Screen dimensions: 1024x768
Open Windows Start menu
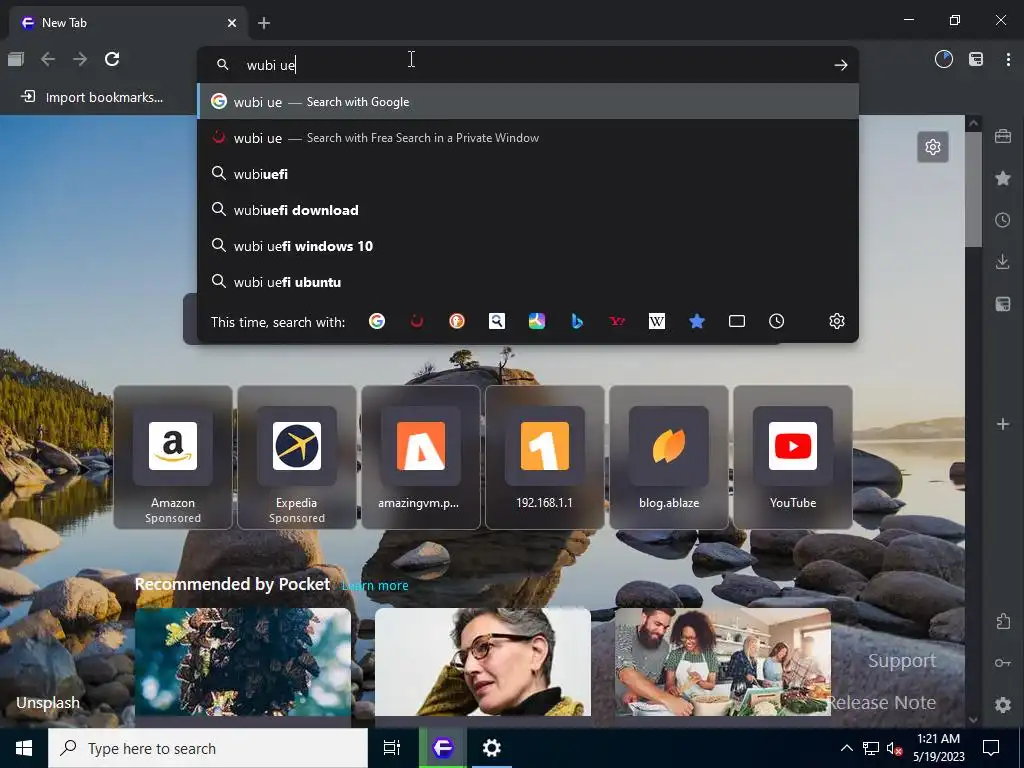(24, 748)
